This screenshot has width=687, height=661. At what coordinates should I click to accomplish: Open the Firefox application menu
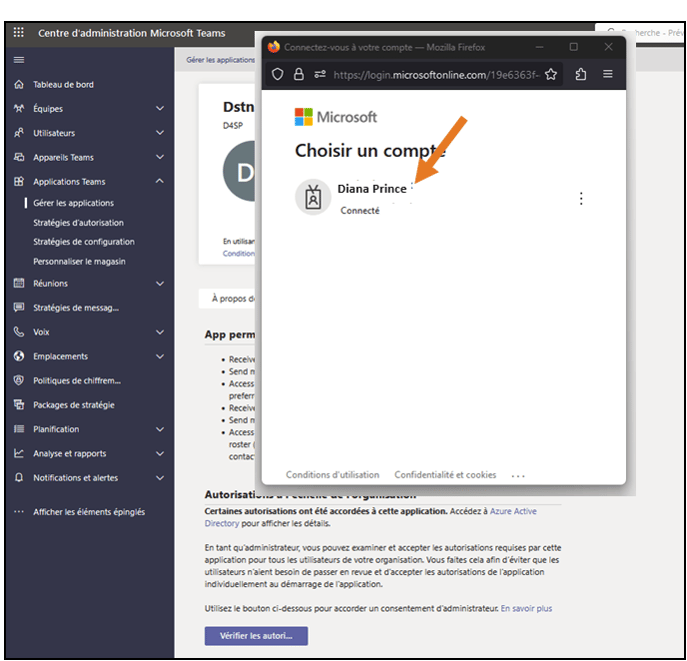[608, 74]
